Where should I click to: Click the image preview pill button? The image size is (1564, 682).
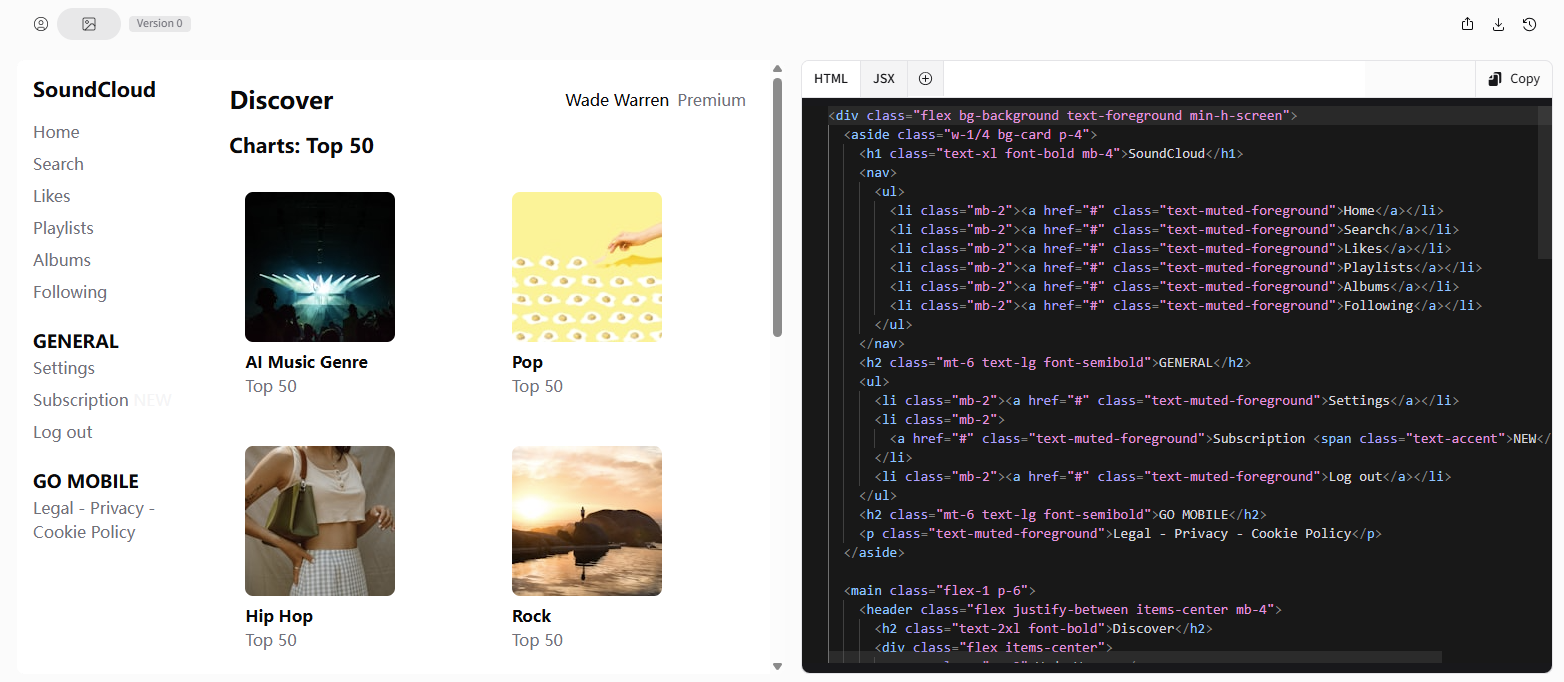point(89,24)
